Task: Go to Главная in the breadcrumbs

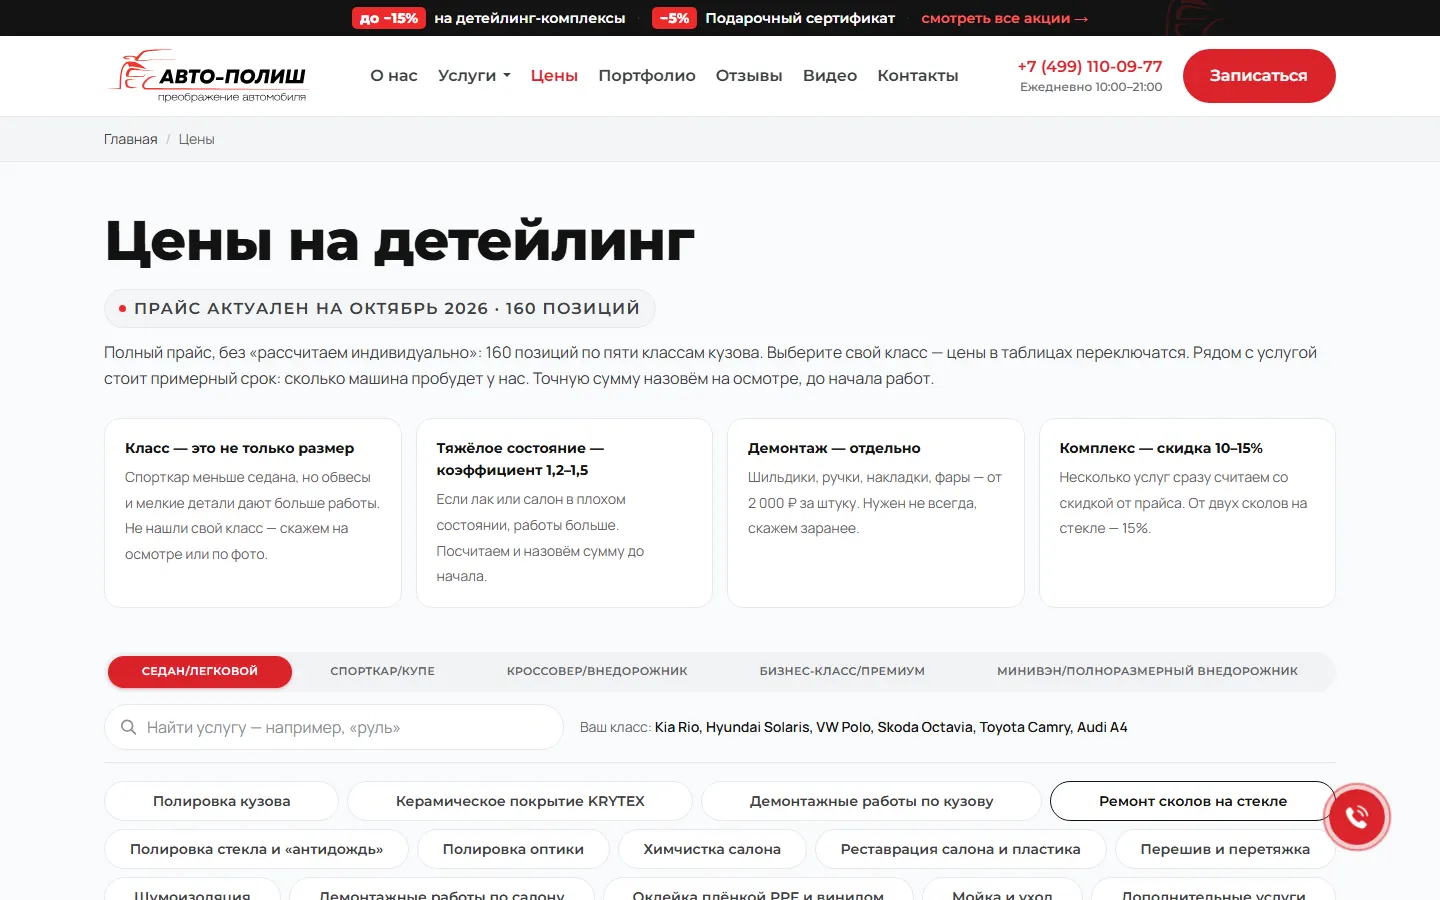Action: click(131, 139)
